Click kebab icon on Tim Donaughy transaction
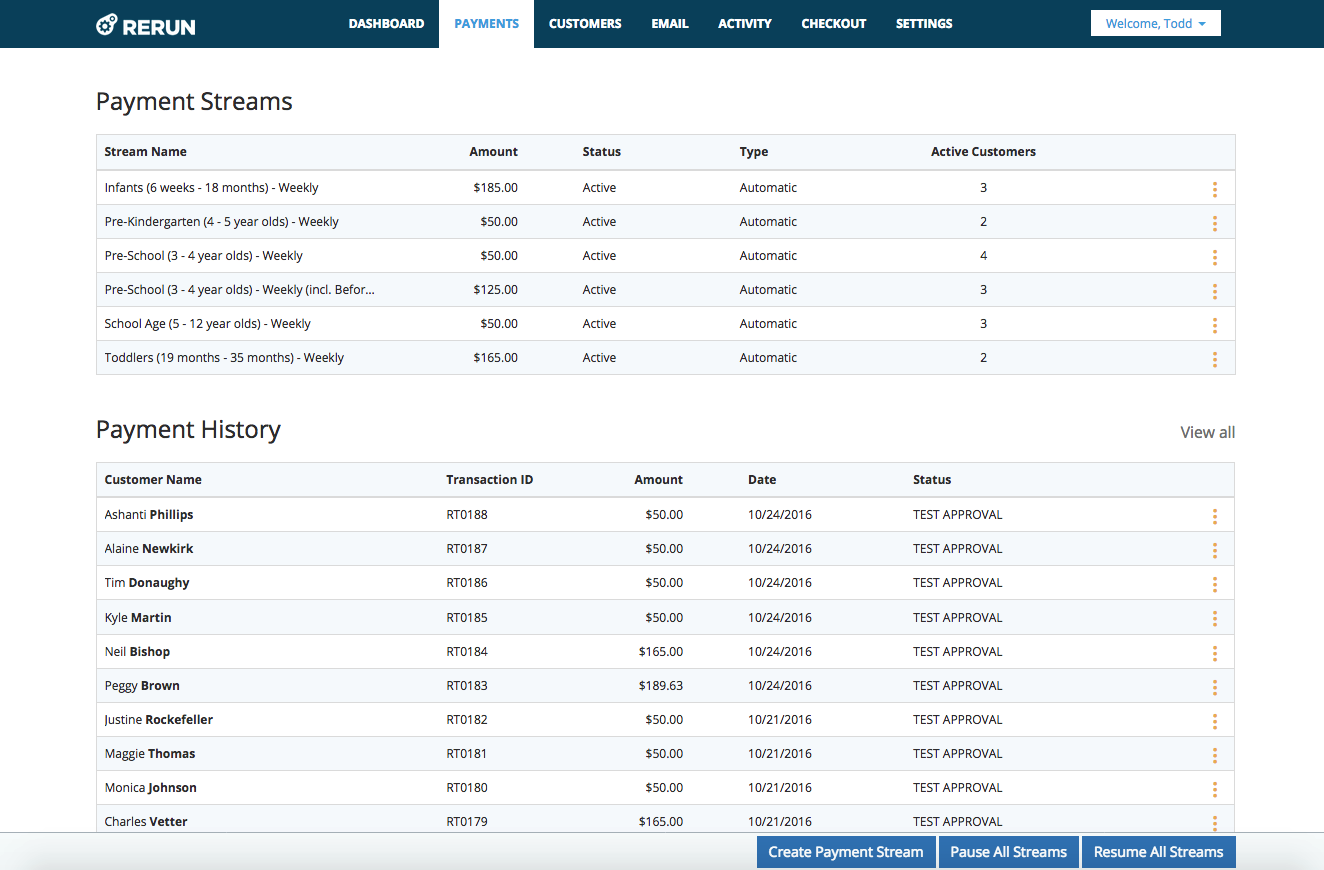The height and width of the screenshot is (870, 1324). 1214,584
